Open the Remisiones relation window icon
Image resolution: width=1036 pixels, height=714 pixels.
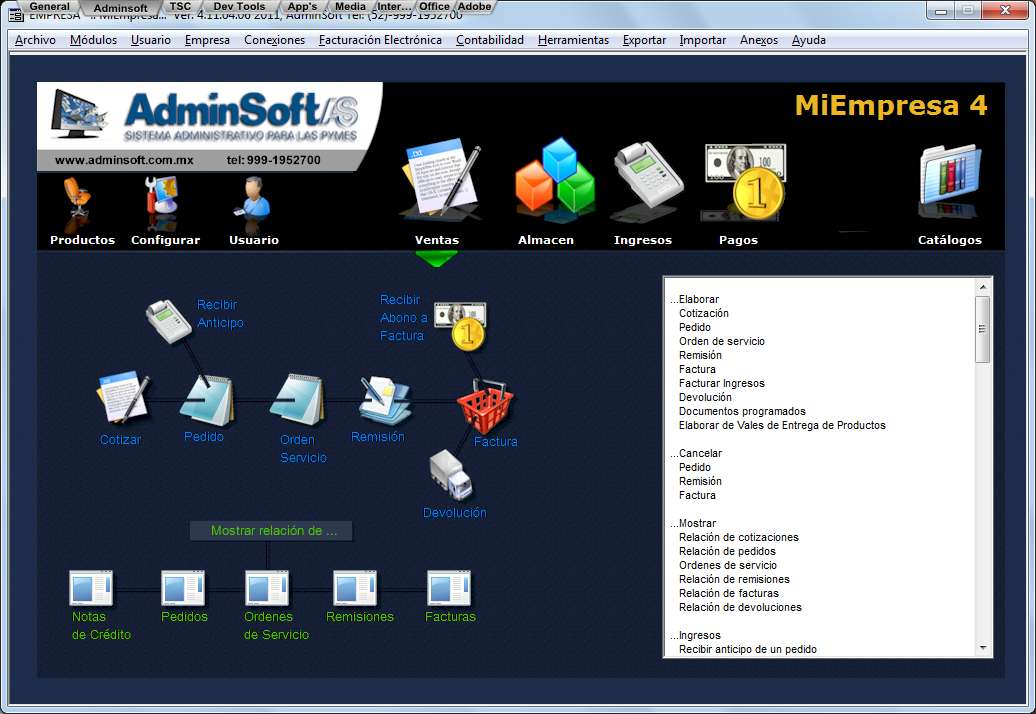point(355,588)
